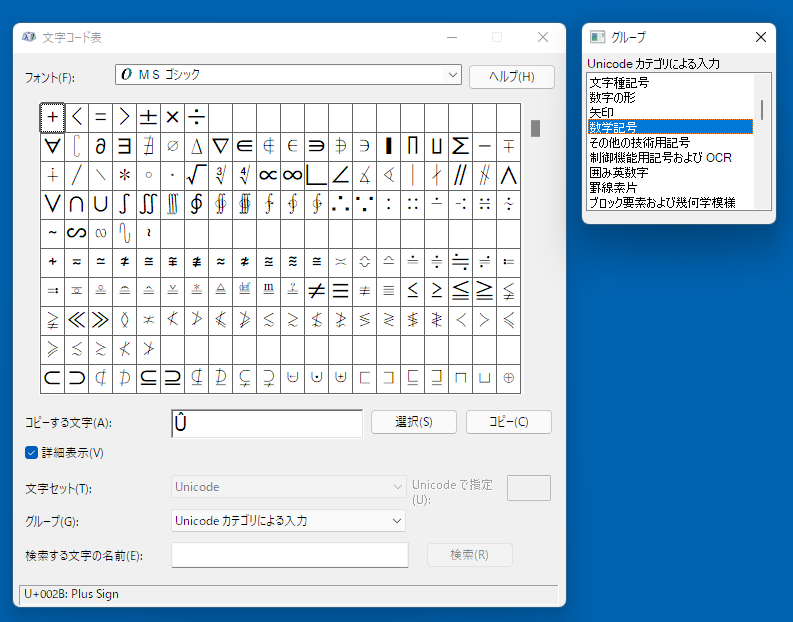Select the square root symbol √
This screenshot has height=622, width=793.
196,175
